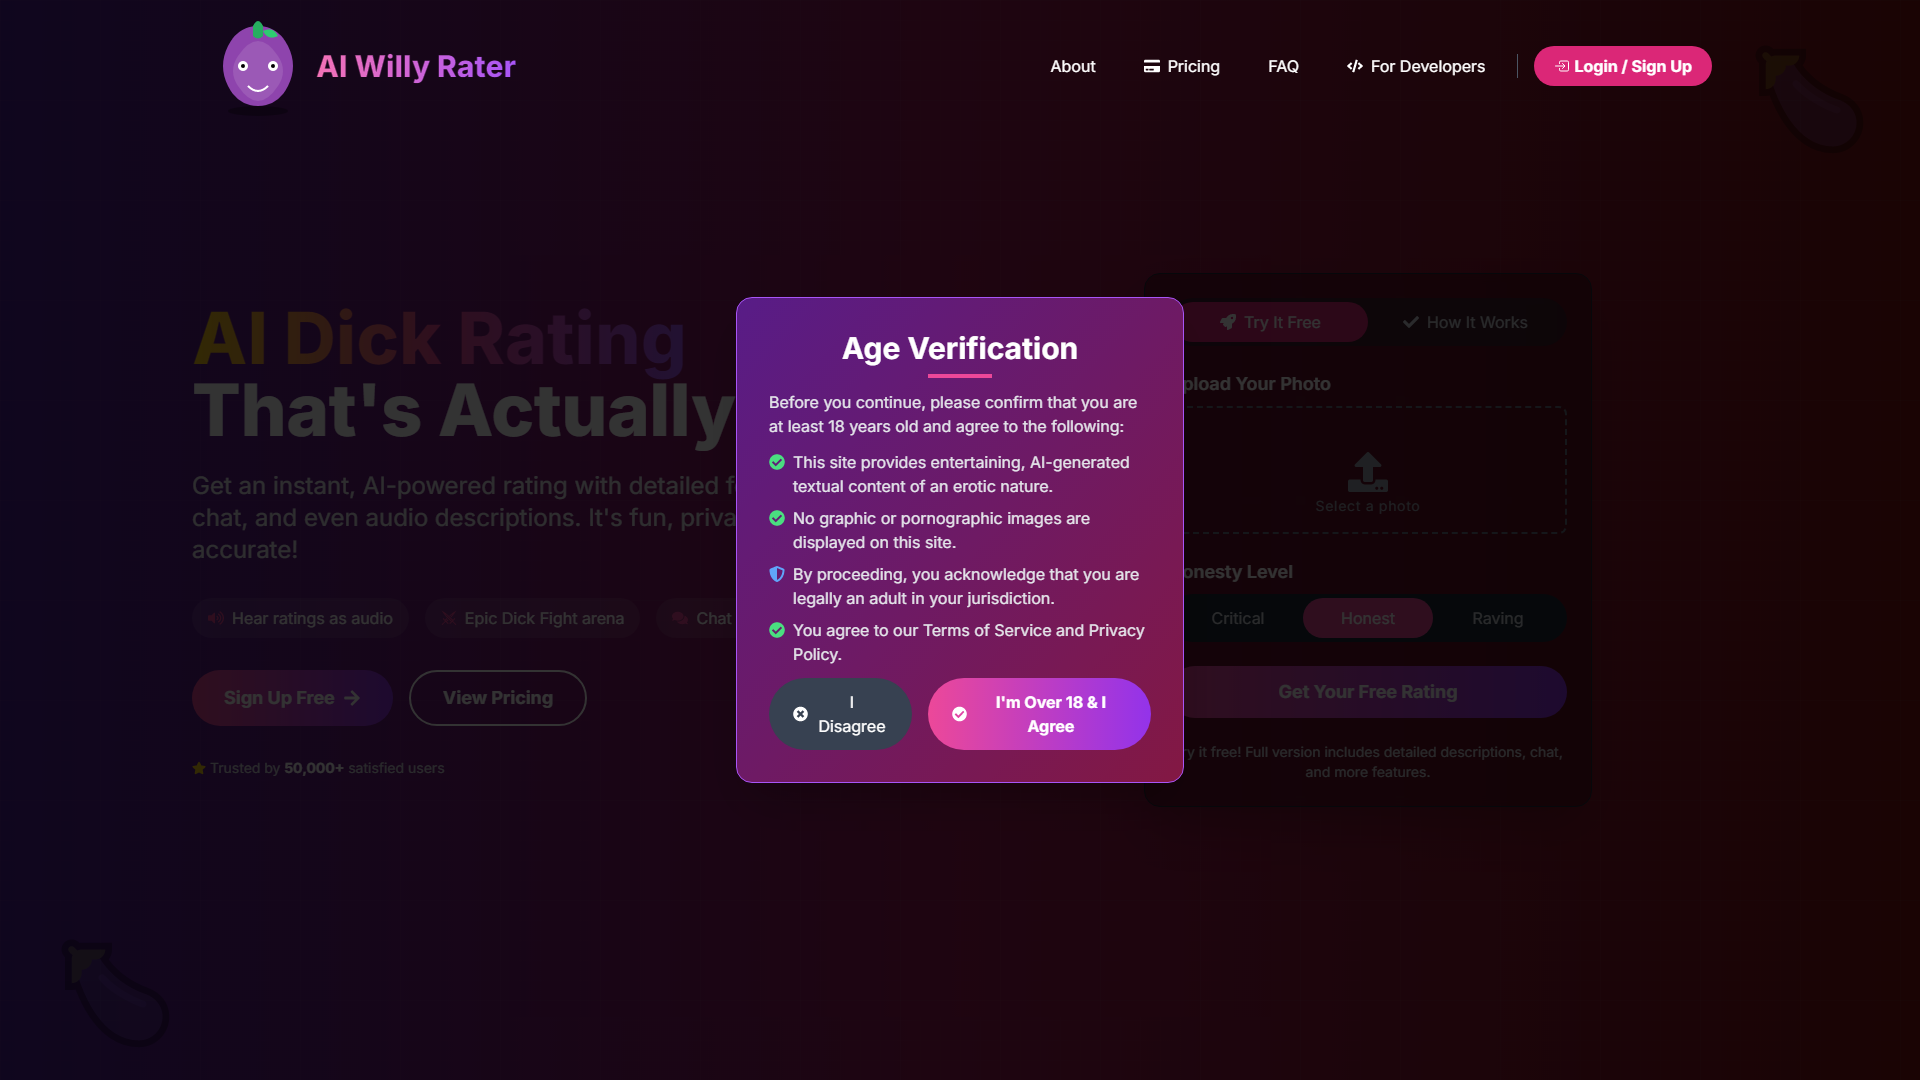Image resolution: width=1920 pixels, height=1080 pixels.
Task: Click the shield icon in the age verification list
Action: (777, 574)
